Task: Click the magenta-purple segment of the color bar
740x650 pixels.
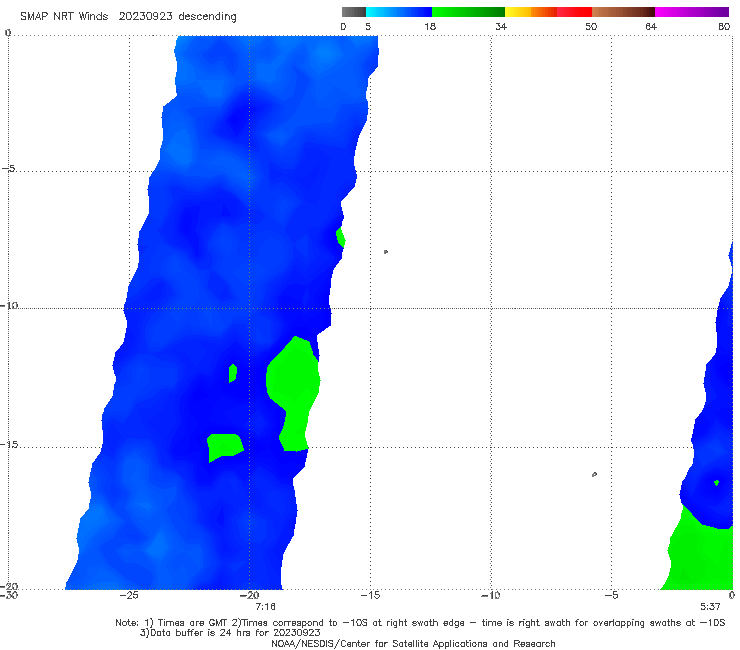Action: coord(692,12)
